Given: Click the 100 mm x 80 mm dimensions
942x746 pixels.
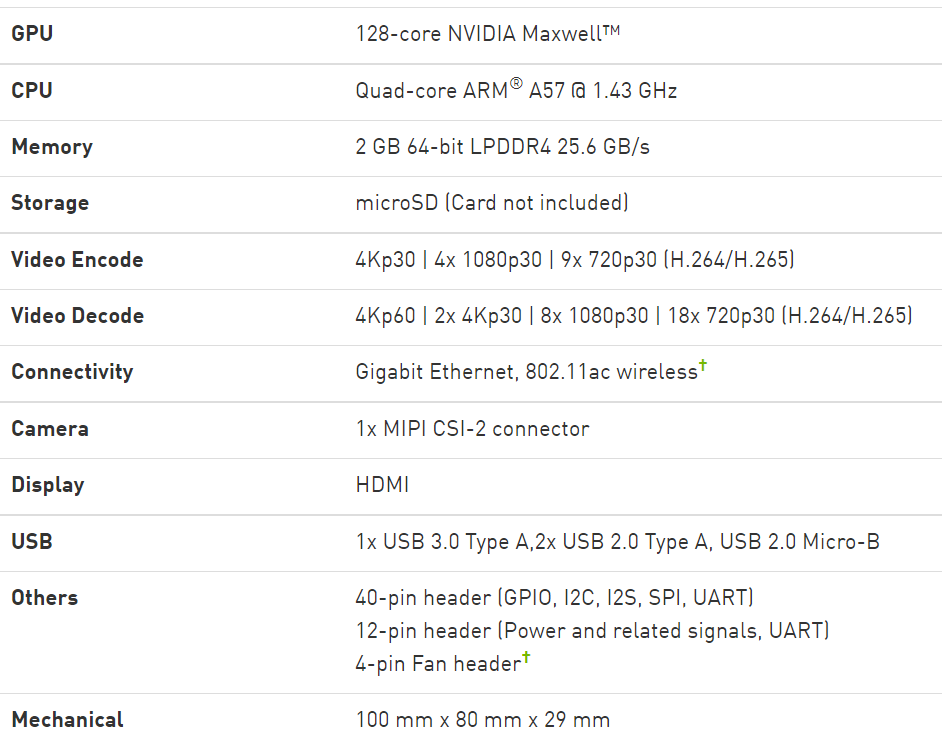Looking at the screenshot, I should click(x=482, y=720).
